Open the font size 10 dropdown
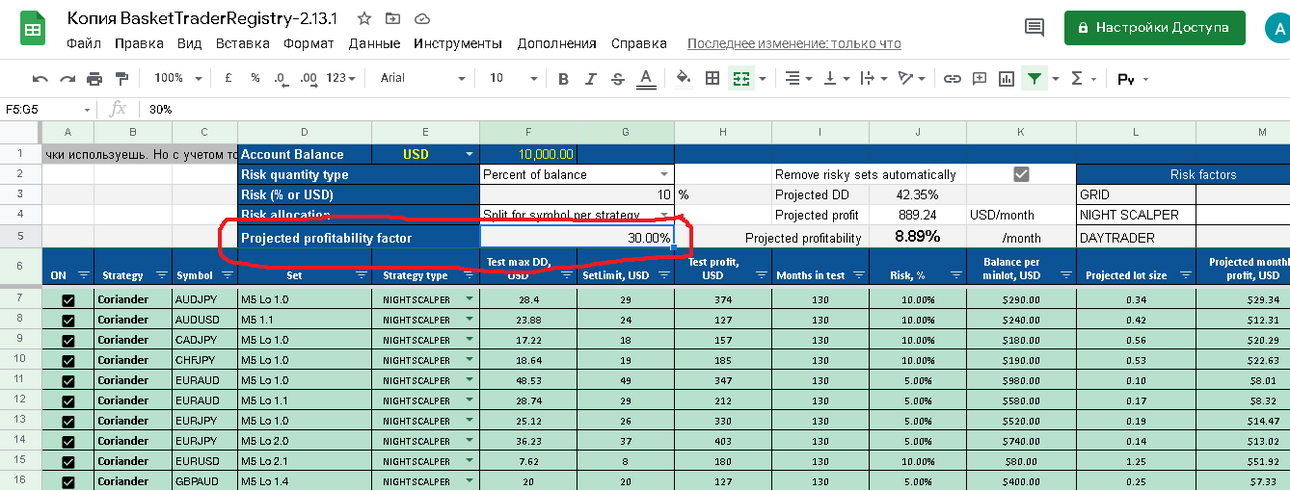 click(x=512, y=78)
